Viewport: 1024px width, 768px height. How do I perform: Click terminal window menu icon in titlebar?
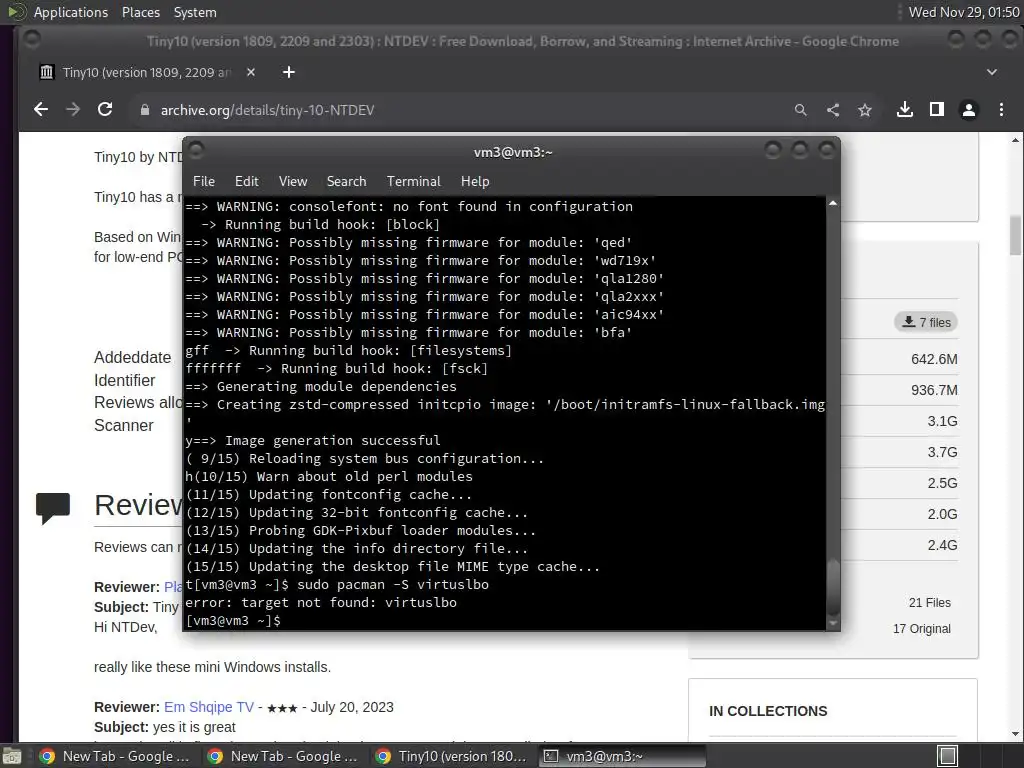196,151
